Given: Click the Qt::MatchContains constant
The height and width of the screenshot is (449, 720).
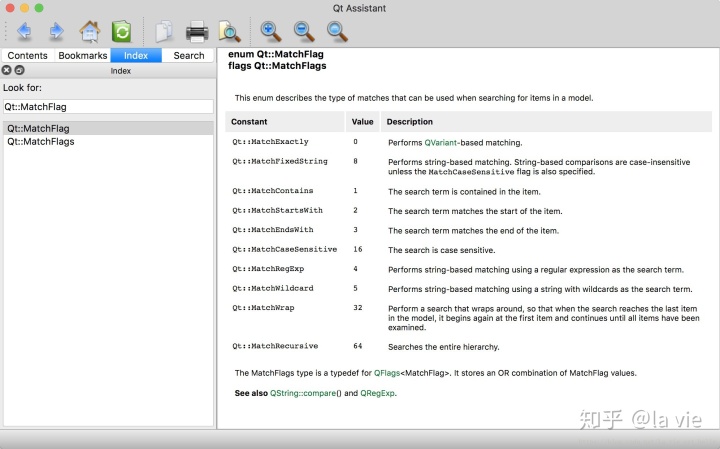Looking at the screenshot, I should (272, 191).
